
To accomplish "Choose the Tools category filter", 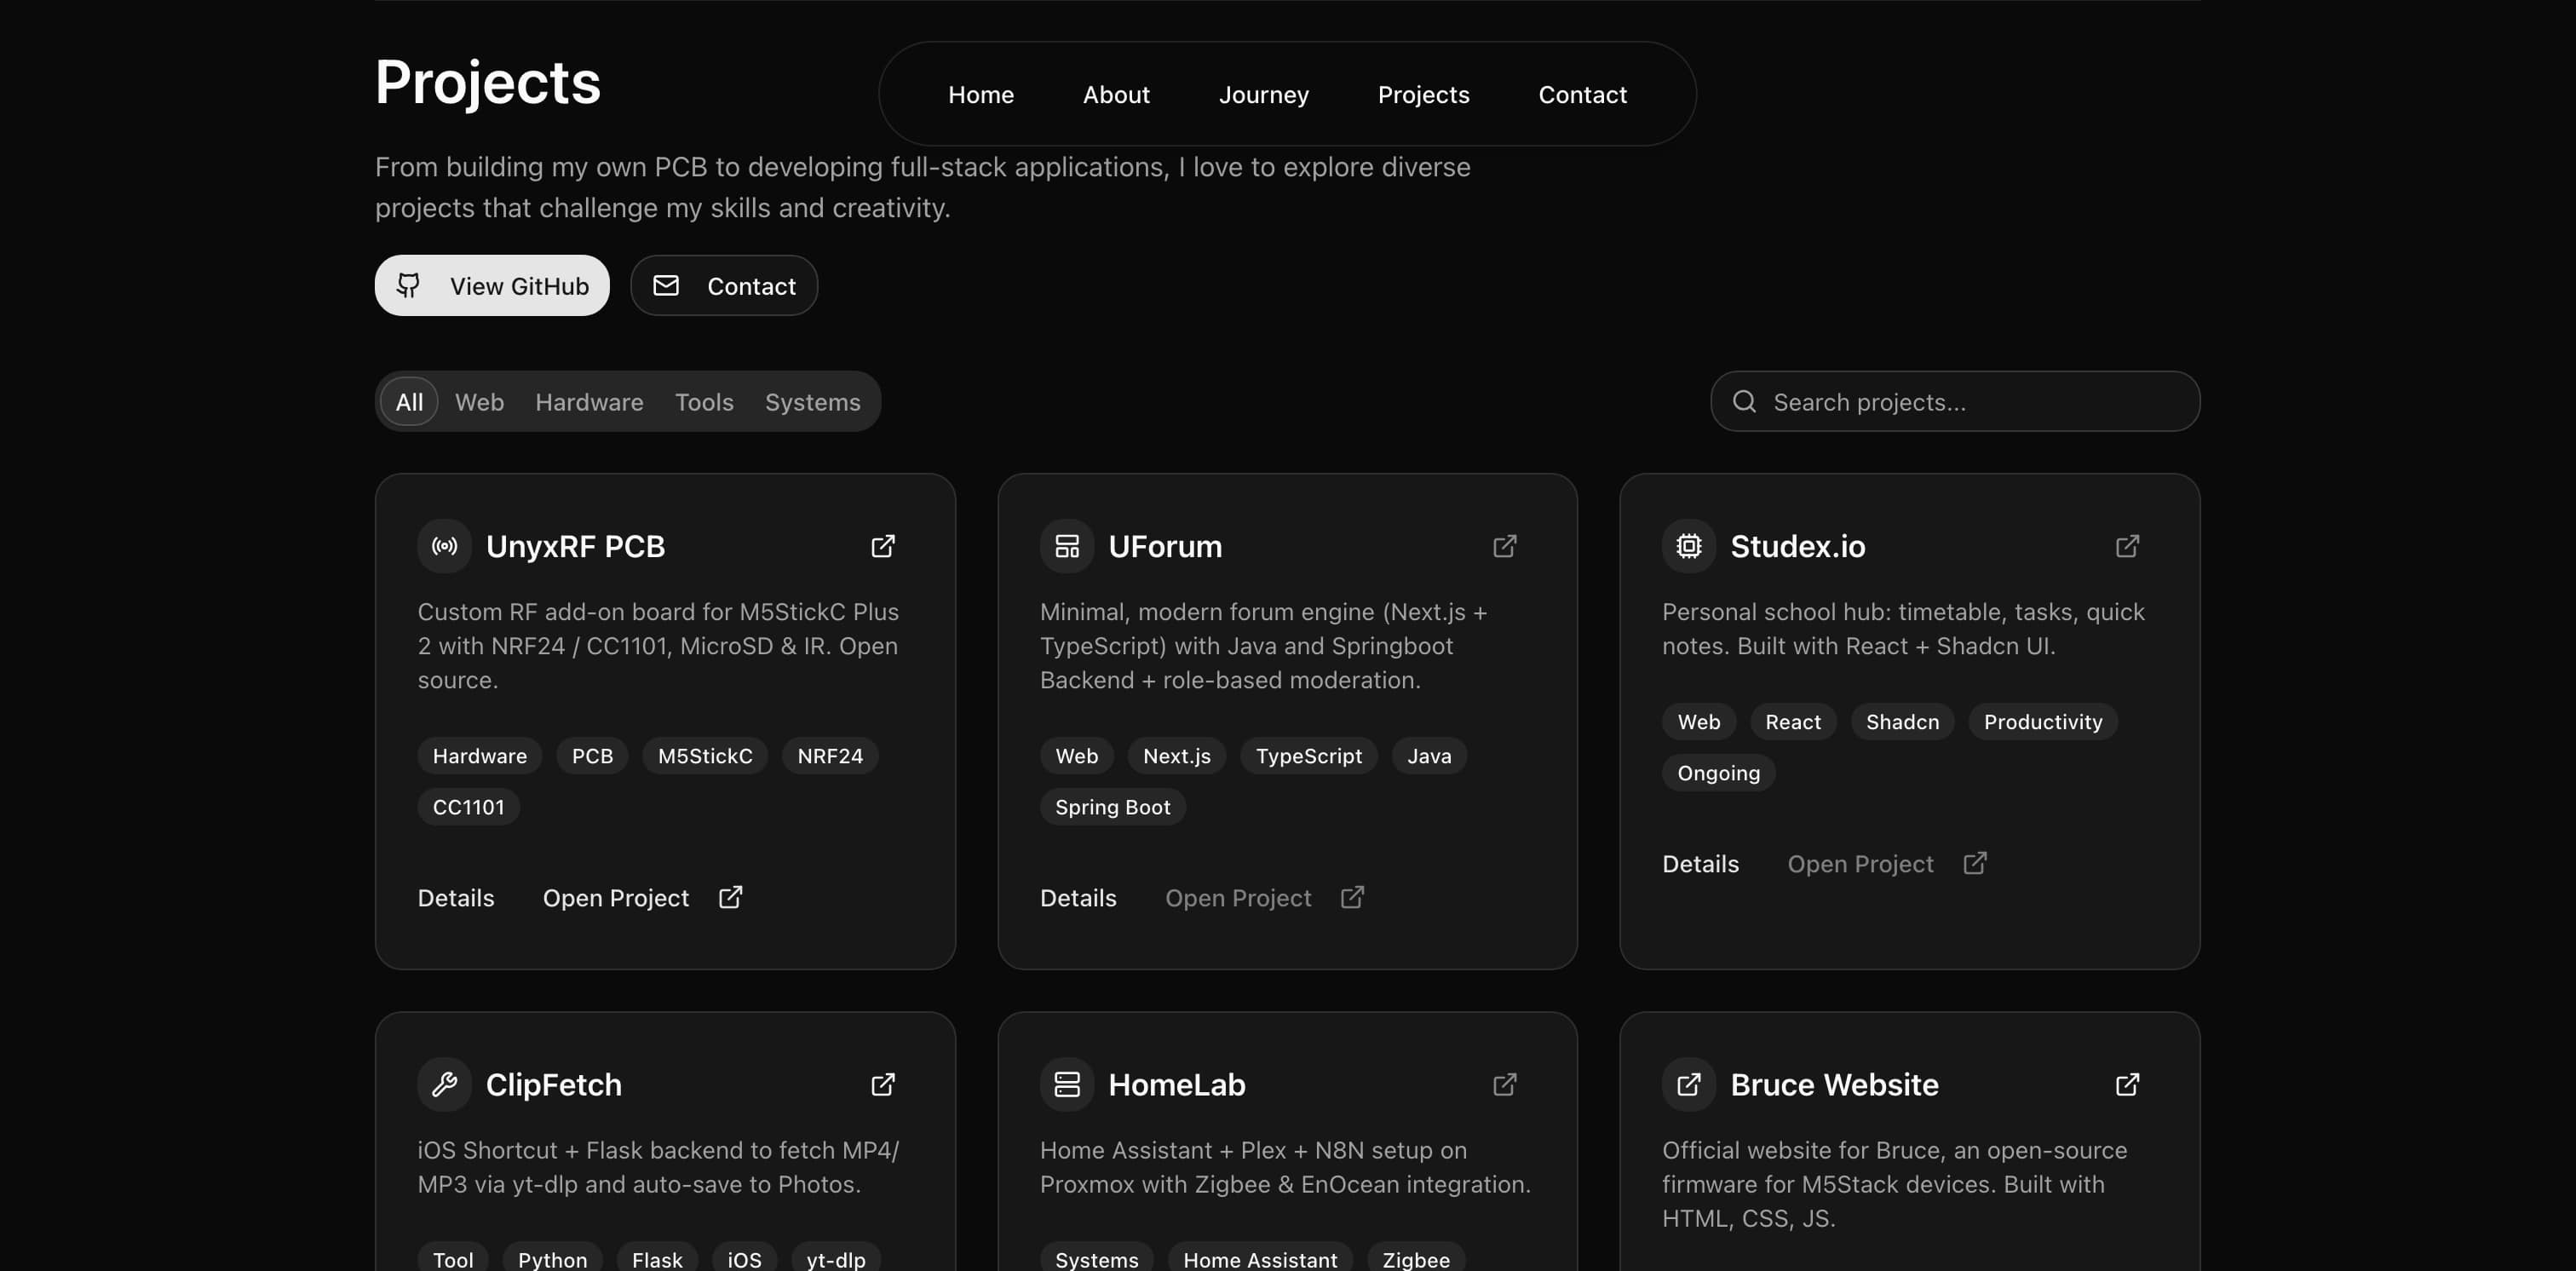I will 704,402.
